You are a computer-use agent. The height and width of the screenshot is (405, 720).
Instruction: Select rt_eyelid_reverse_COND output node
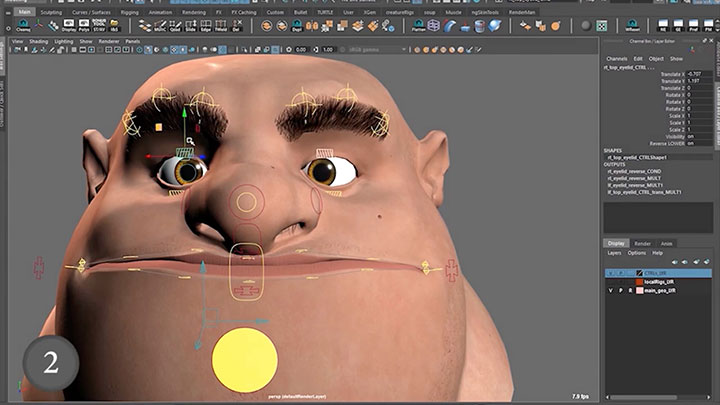(634, 171)
